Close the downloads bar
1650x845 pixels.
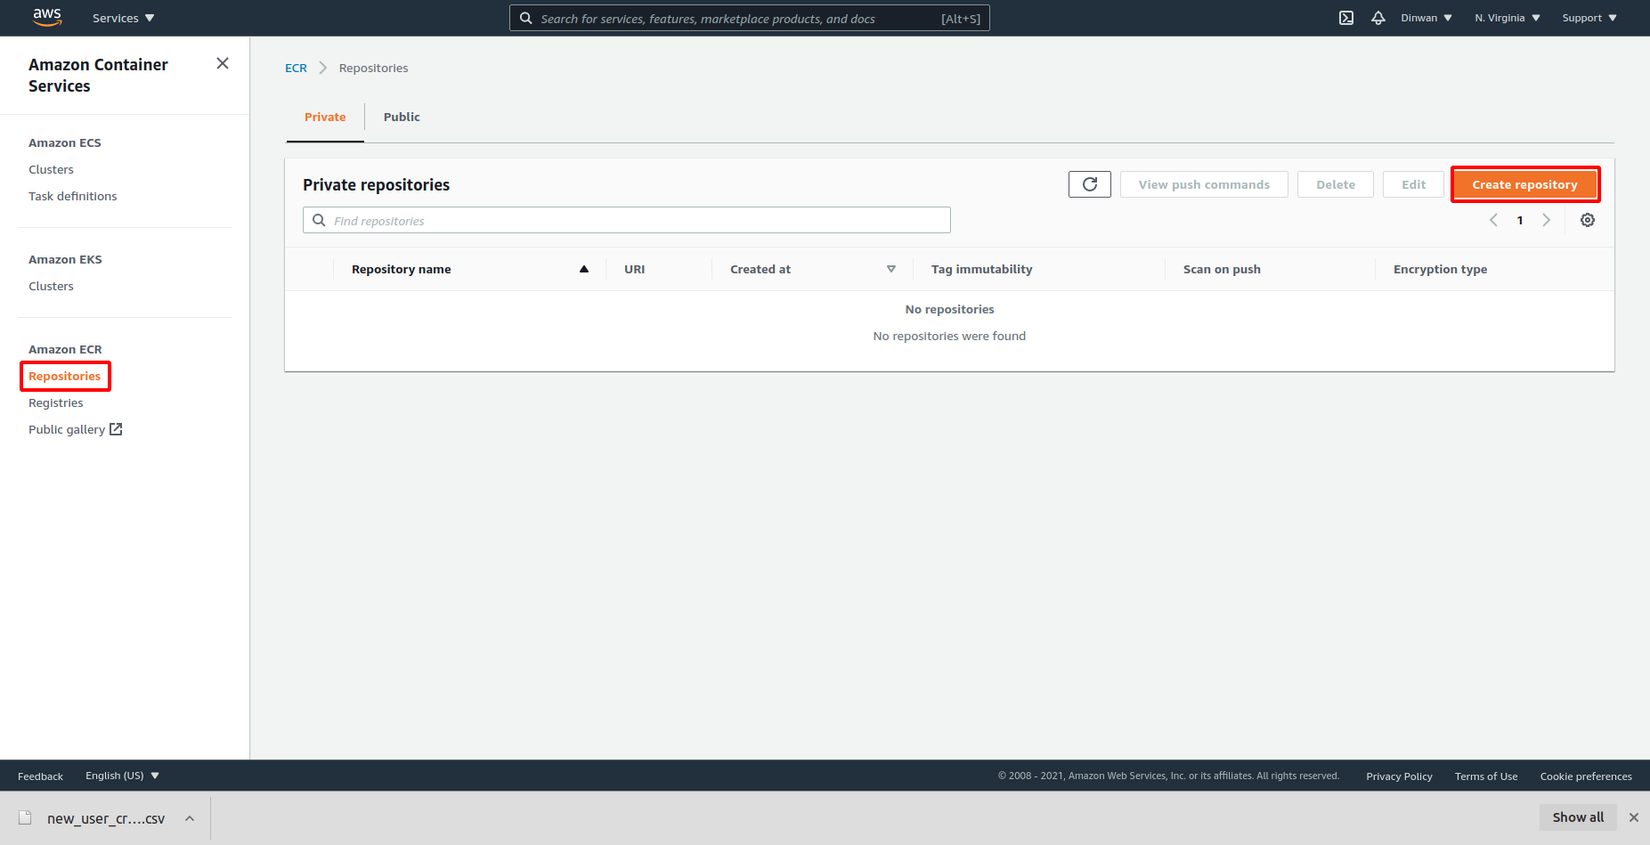coord(1634,818)
